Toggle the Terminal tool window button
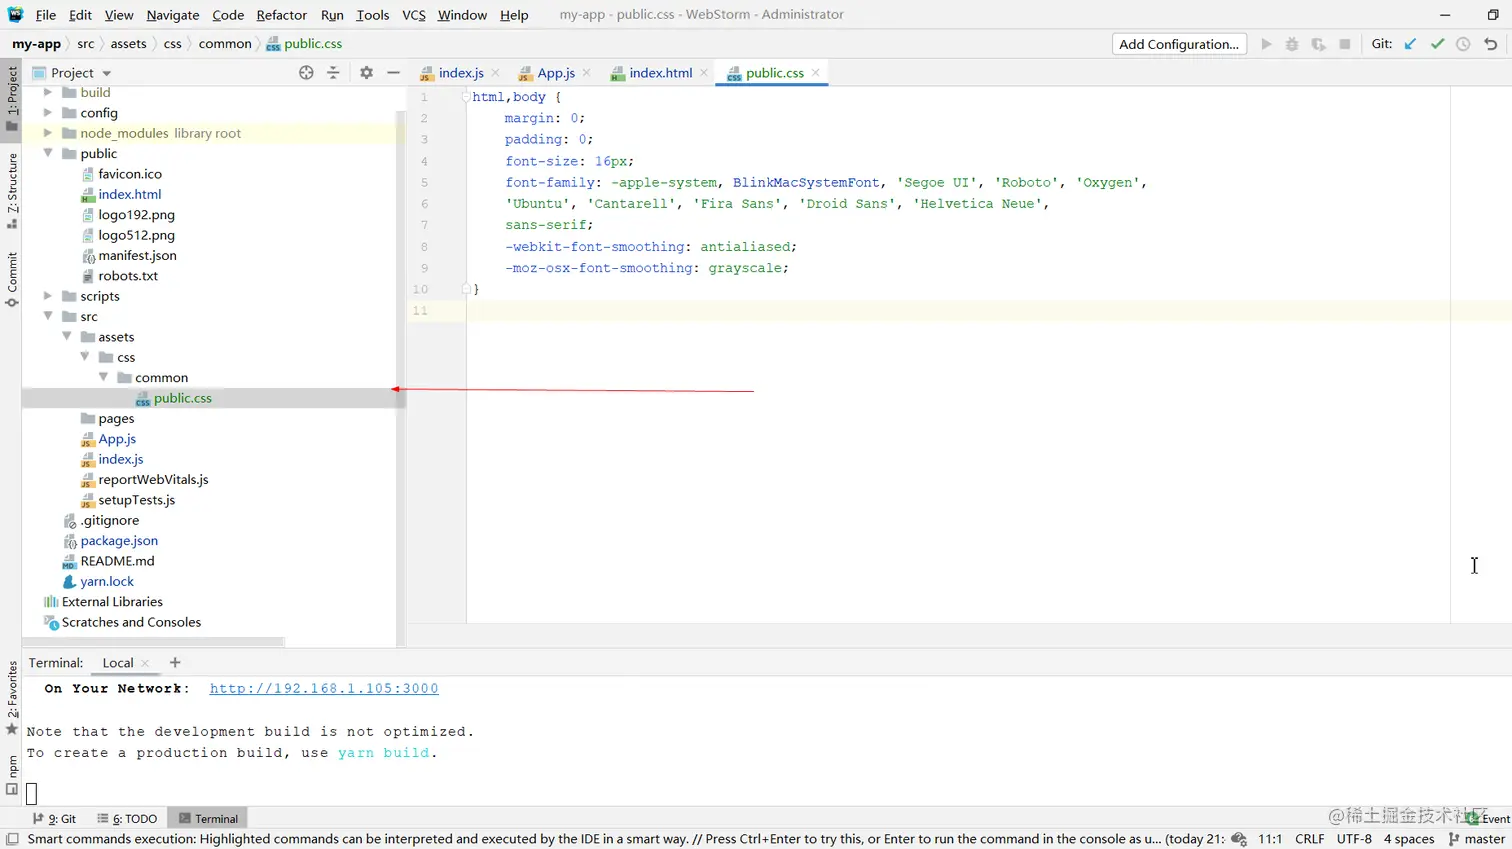1512x849 pixels. click(208, 818)
